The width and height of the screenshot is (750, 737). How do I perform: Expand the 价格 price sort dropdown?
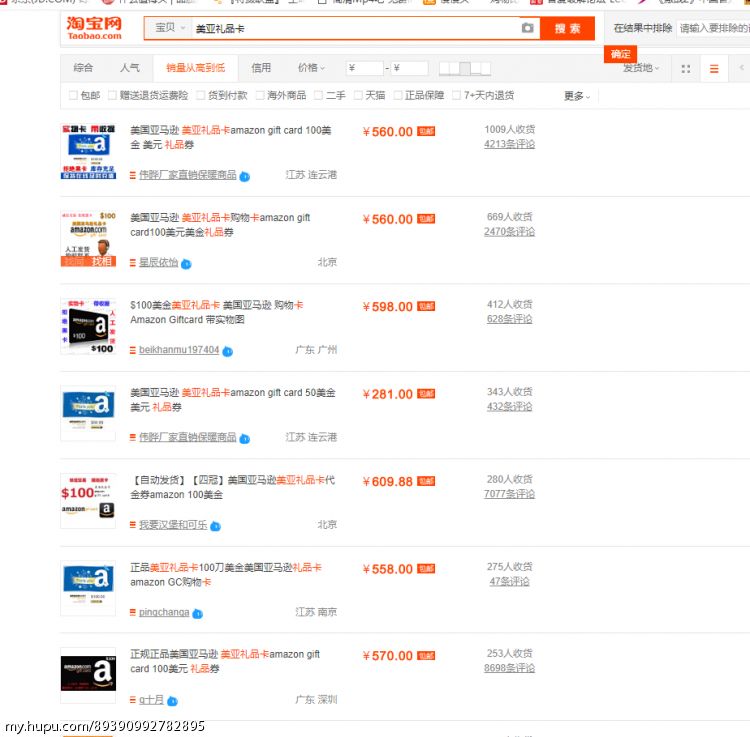[311, 68]
